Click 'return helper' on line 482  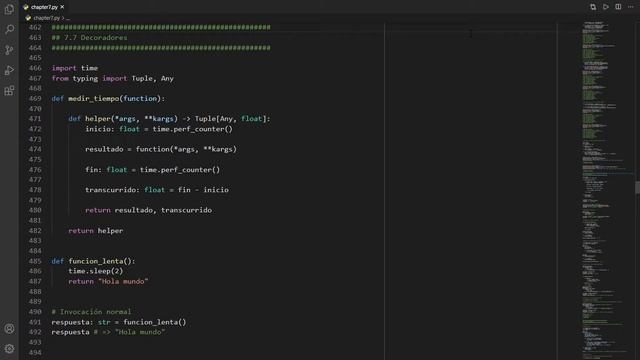96,231
